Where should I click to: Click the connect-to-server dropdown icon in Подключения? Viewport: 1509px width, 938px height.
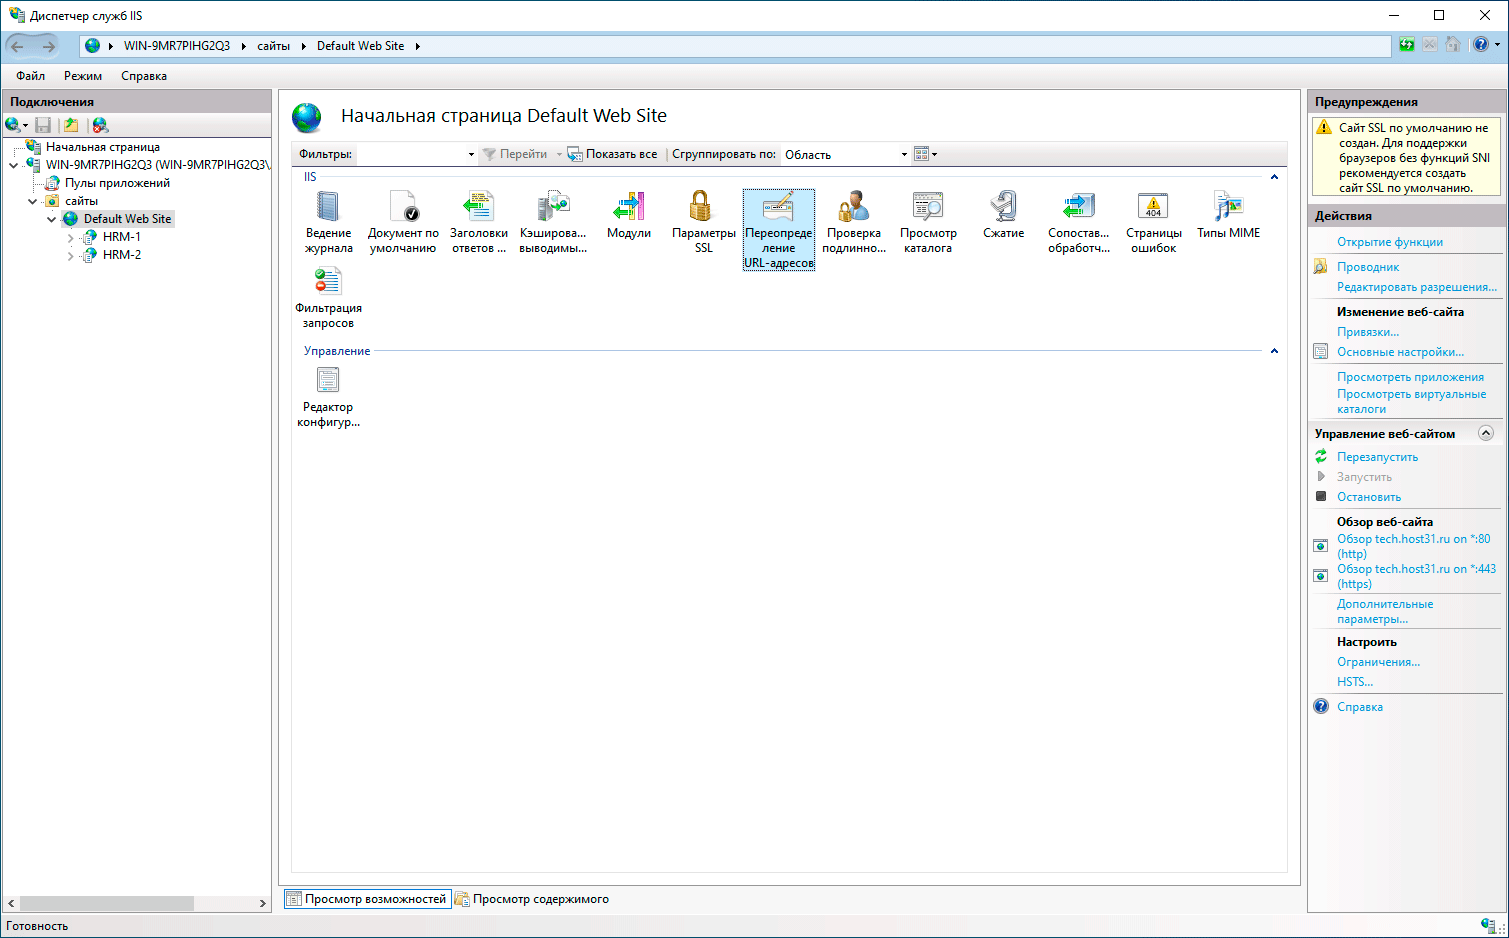(16, 125)
